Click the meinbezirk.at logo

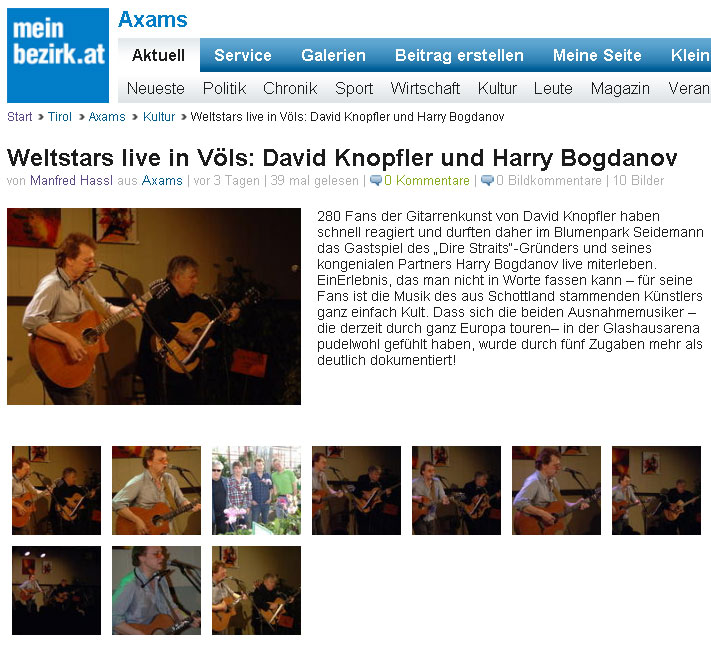click(58, 55)
